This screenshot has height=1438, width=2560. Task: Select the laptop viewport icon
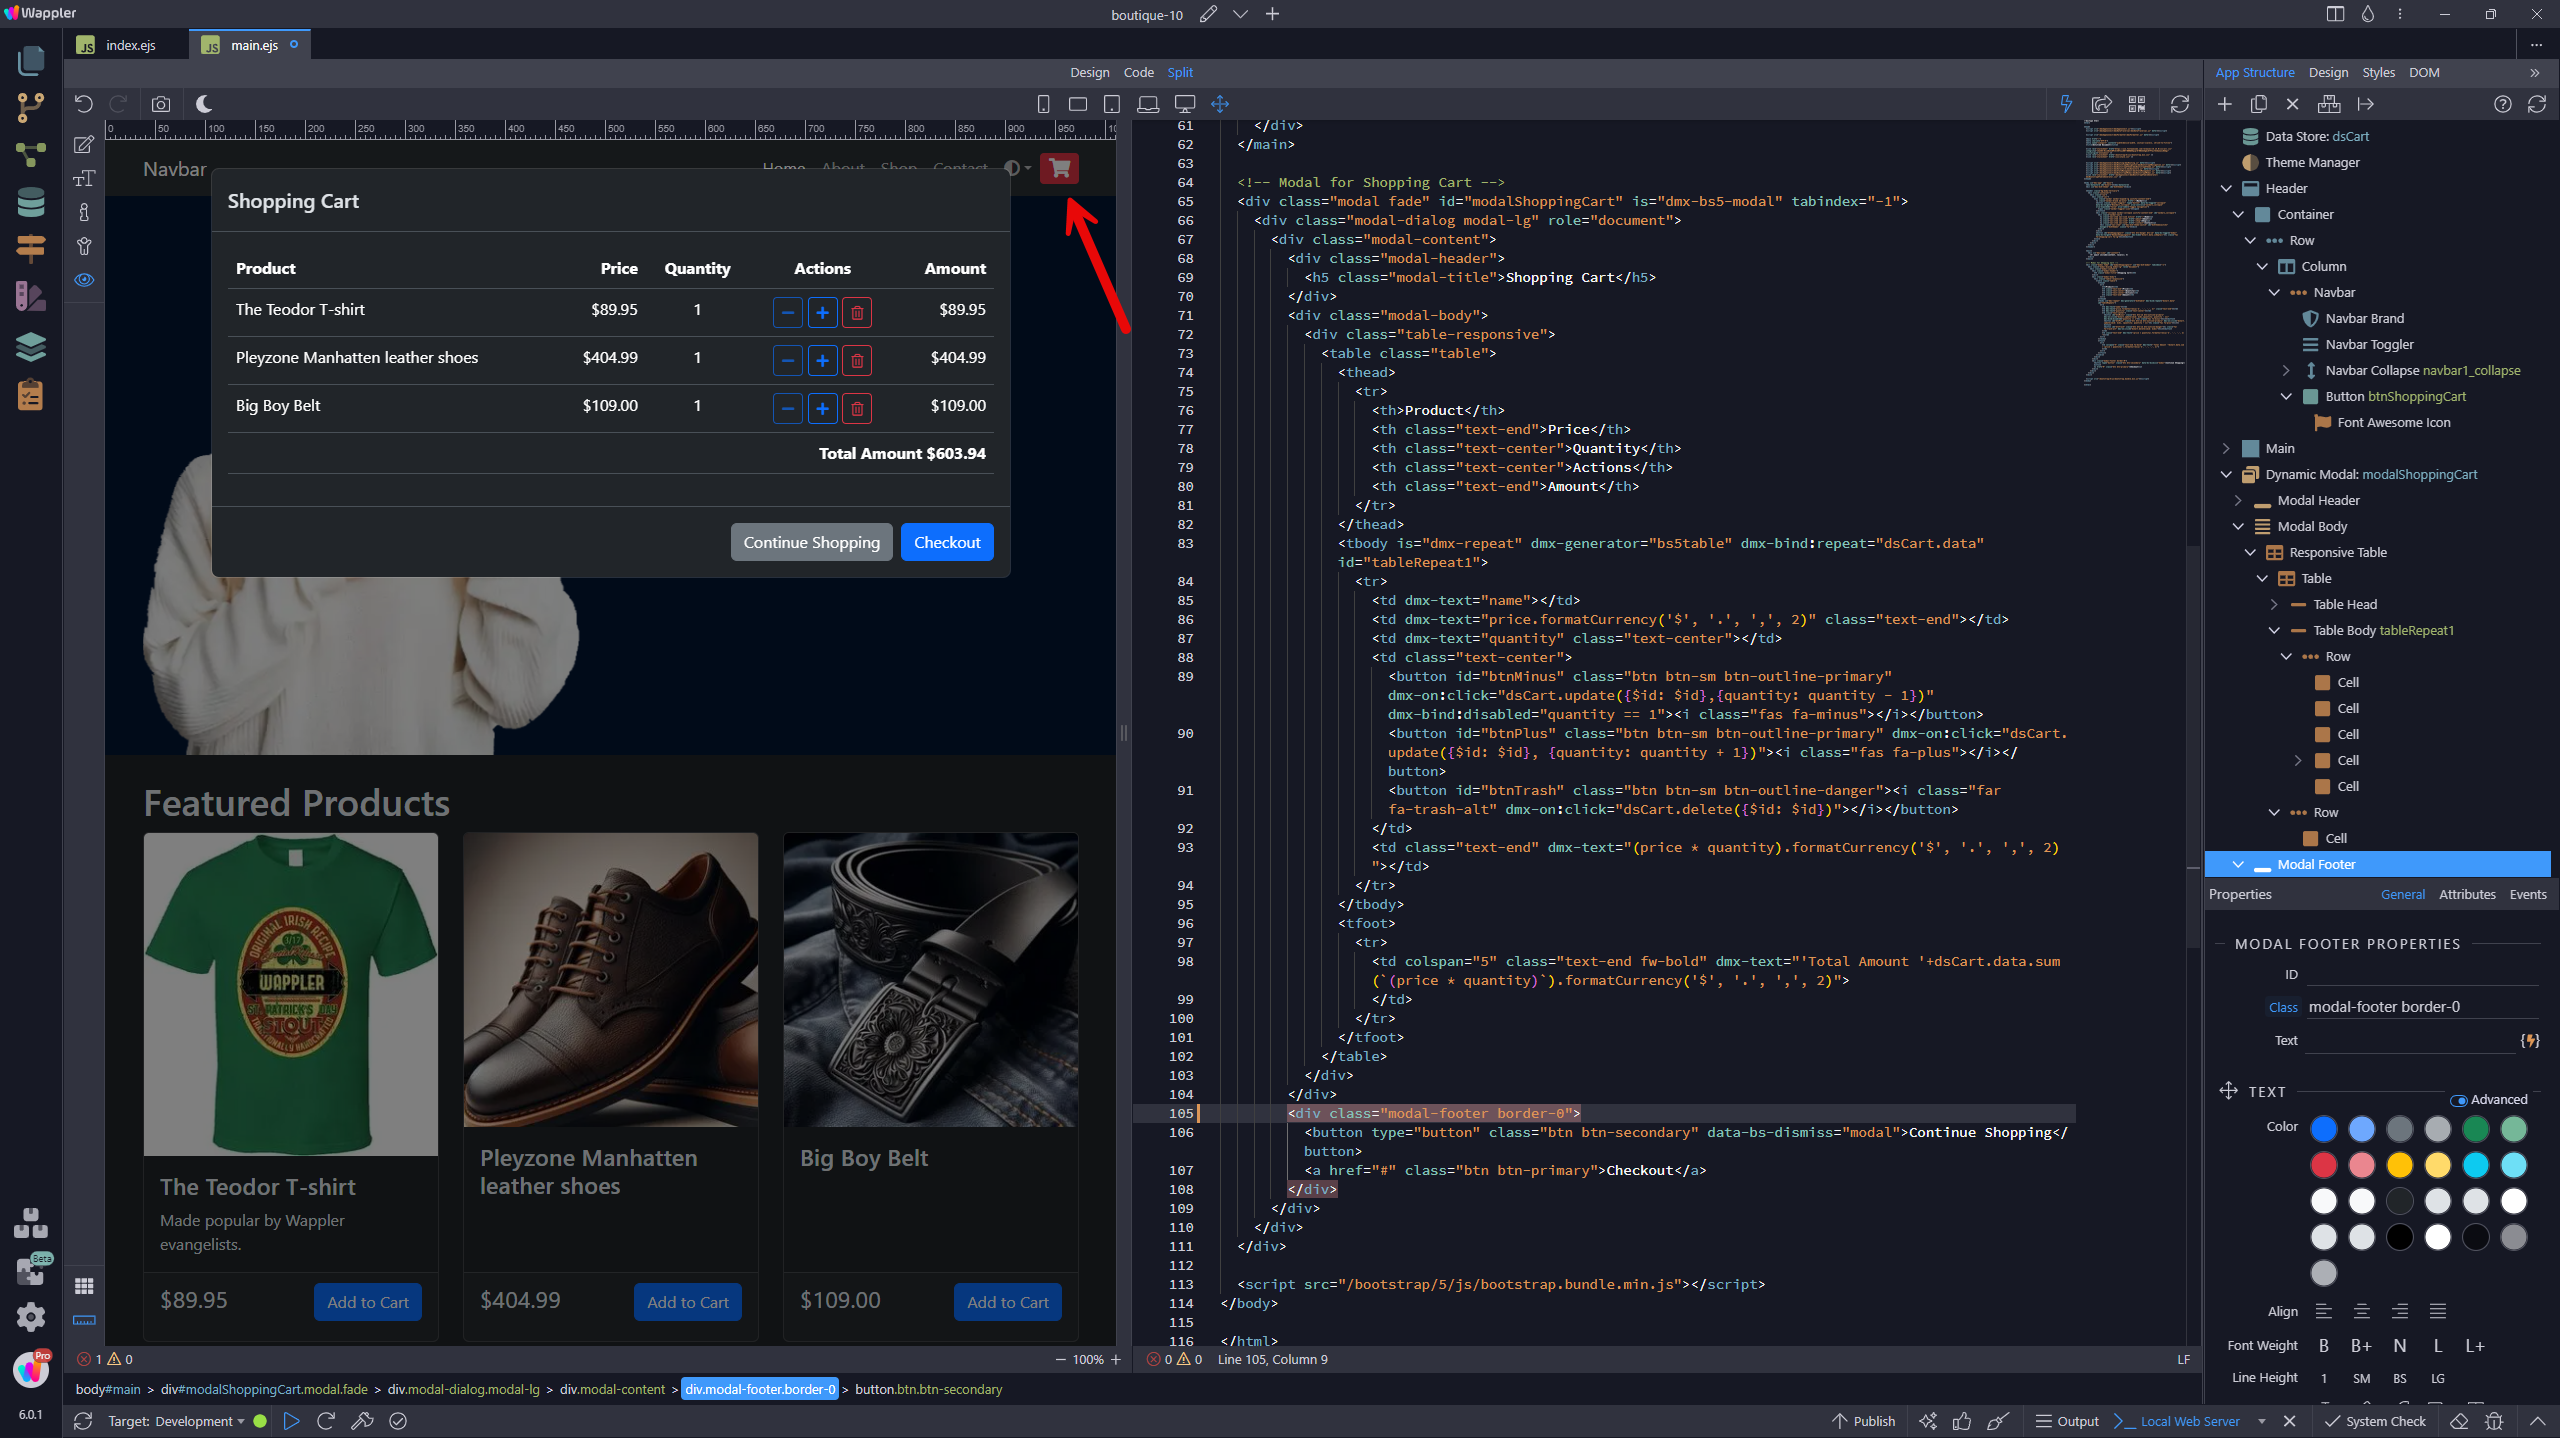1148,104
